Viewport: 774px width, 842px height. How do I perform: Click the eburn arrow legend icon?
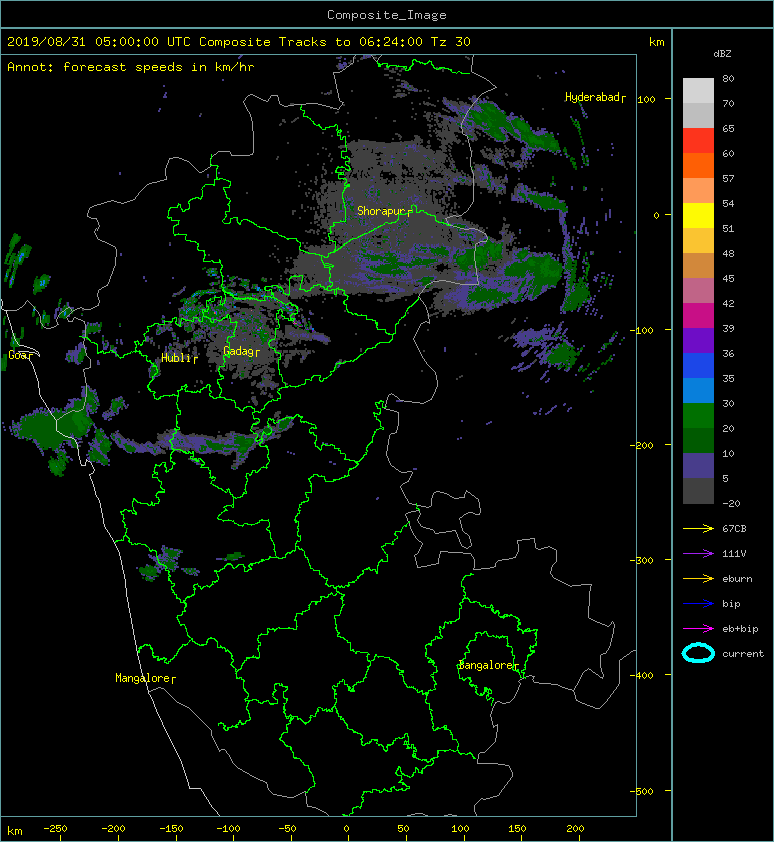[x=698, y=578]
